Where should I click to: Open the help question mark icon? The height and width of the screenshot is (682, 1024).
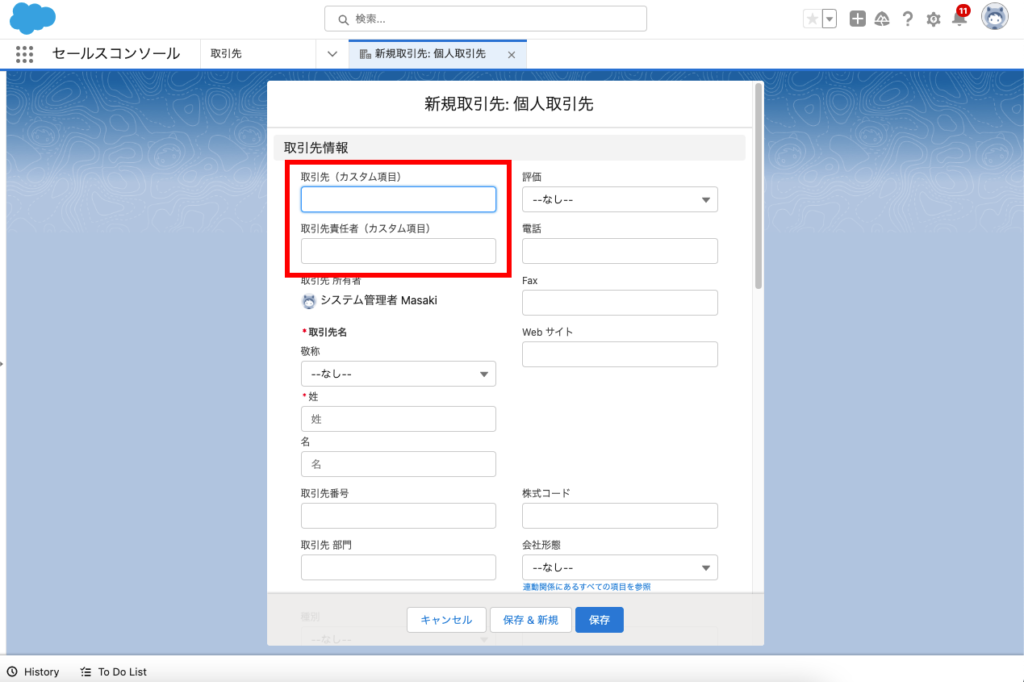coord(907,19)
